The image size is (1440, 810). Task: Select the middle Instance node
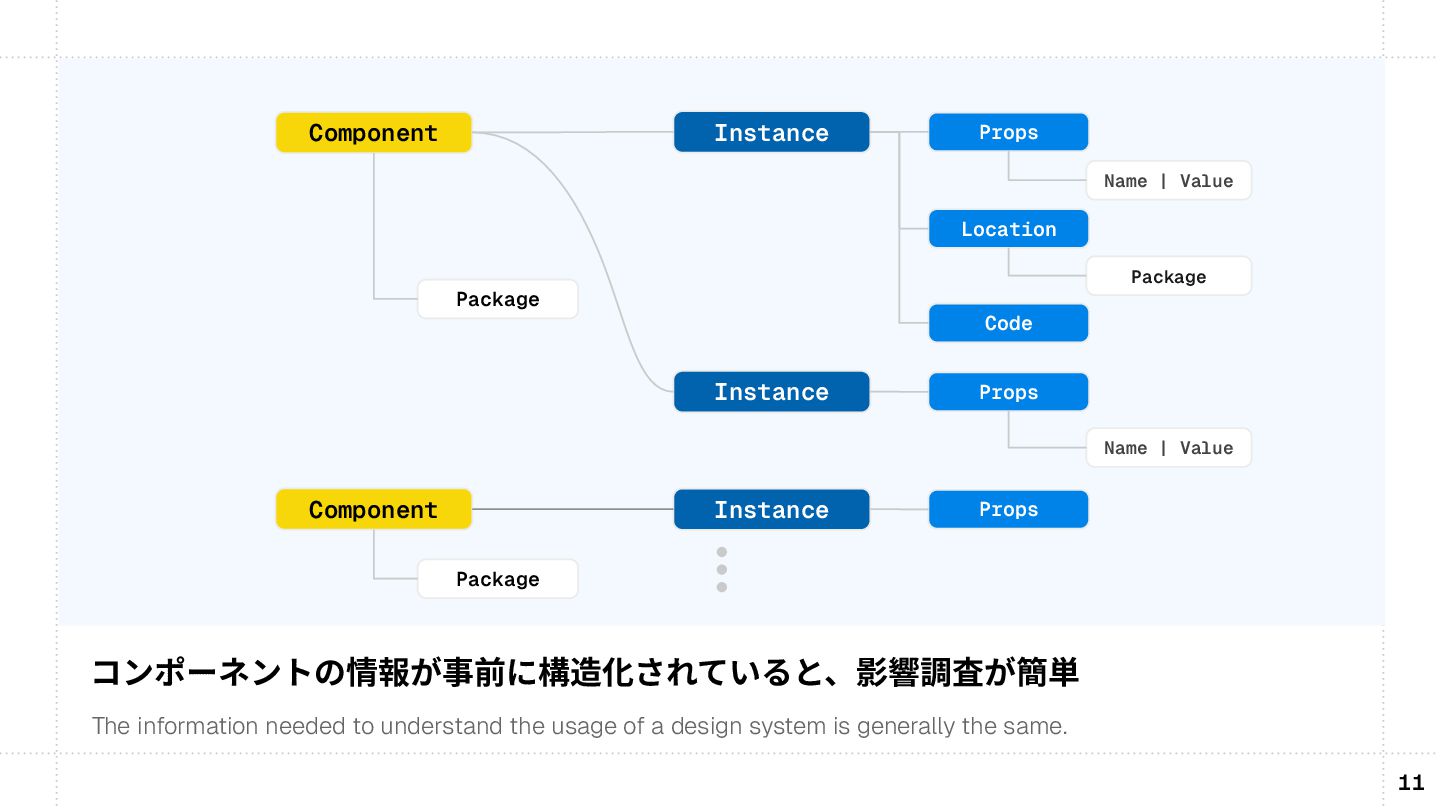[x=771, y=392]
